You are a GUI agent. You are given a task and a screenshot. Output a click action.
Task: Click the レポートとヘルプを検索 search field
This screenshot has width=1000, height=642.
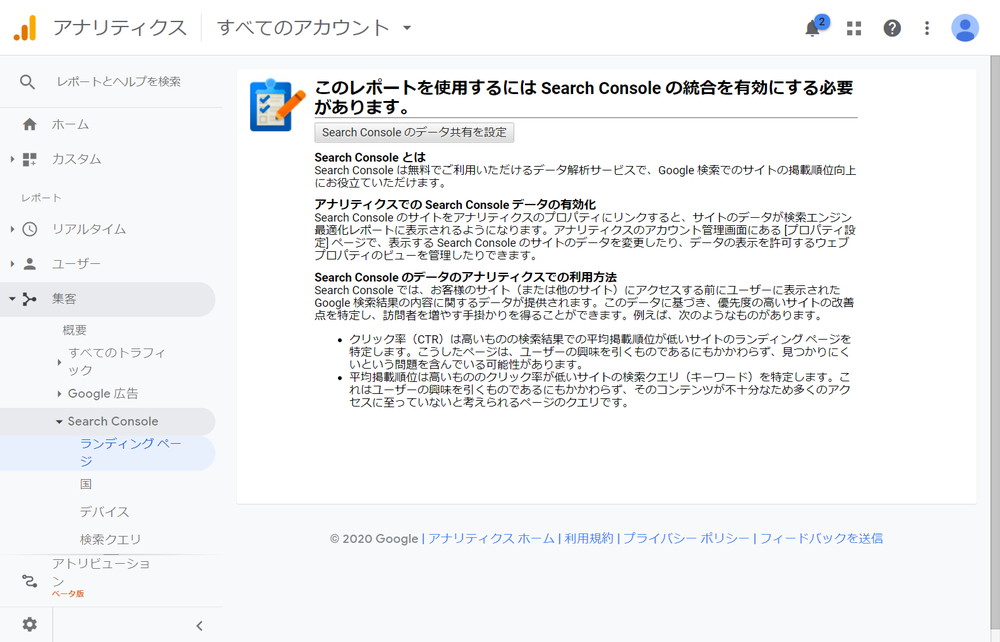tap(119, 82)
